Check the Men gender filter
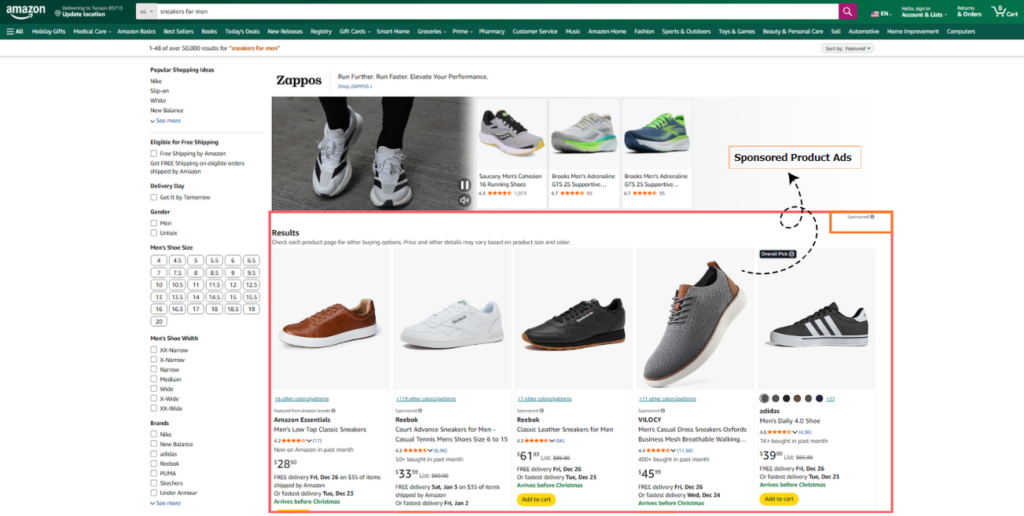 [154, 223]
